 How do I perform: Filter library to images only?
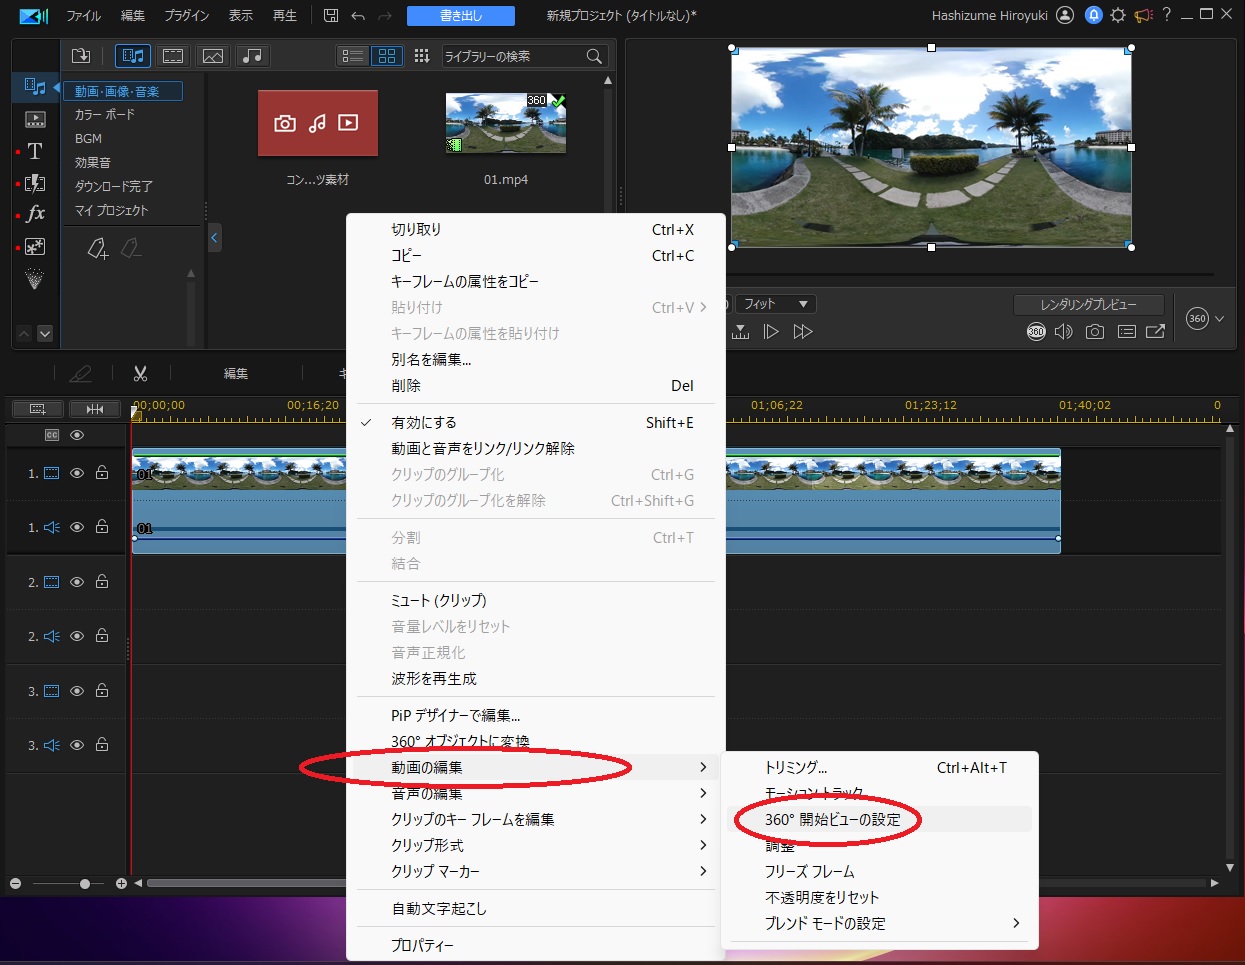pos(213,56)
